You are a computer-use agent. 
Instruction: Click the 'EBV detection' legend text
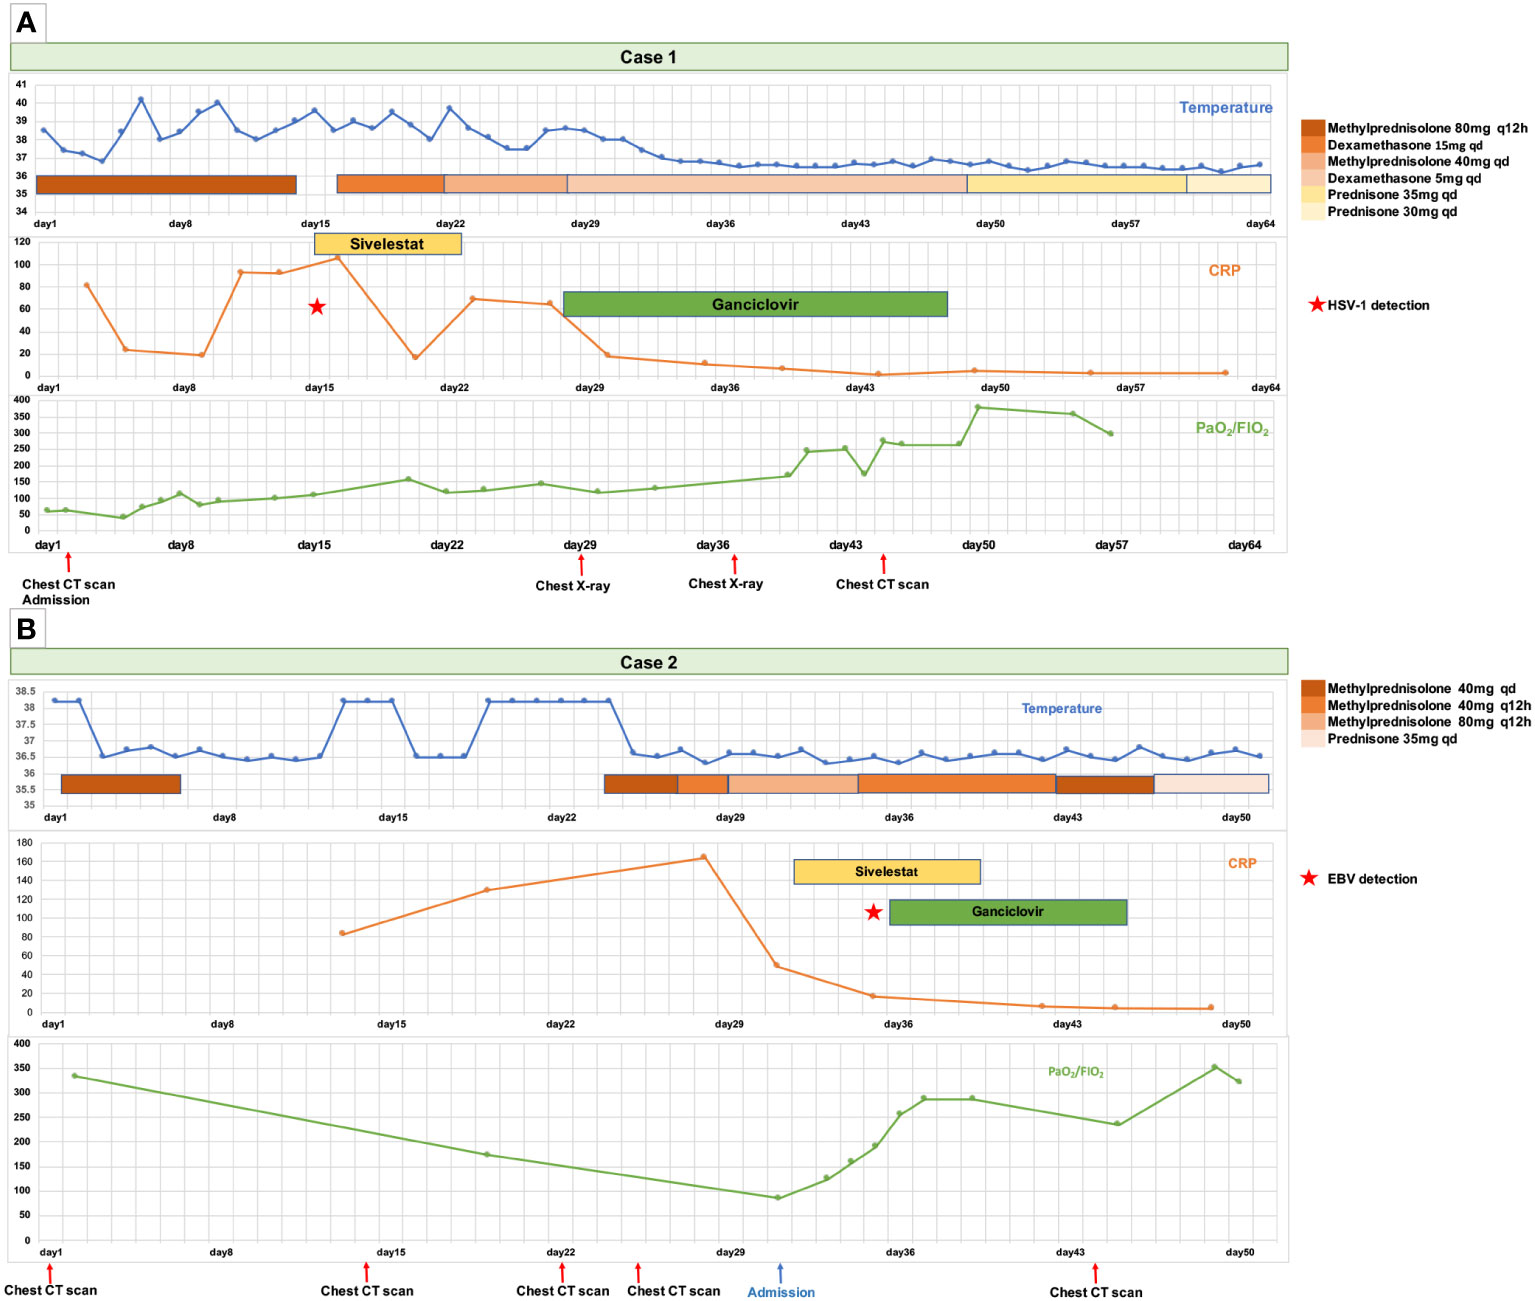point(1373,879)
